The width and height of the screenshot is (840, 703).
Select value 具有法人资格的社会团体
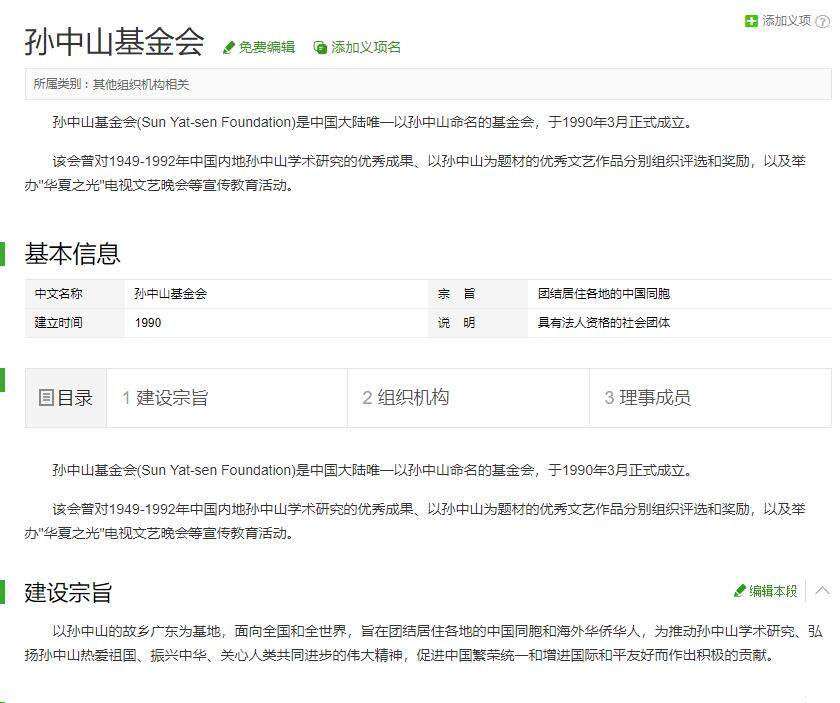(604, 323)
